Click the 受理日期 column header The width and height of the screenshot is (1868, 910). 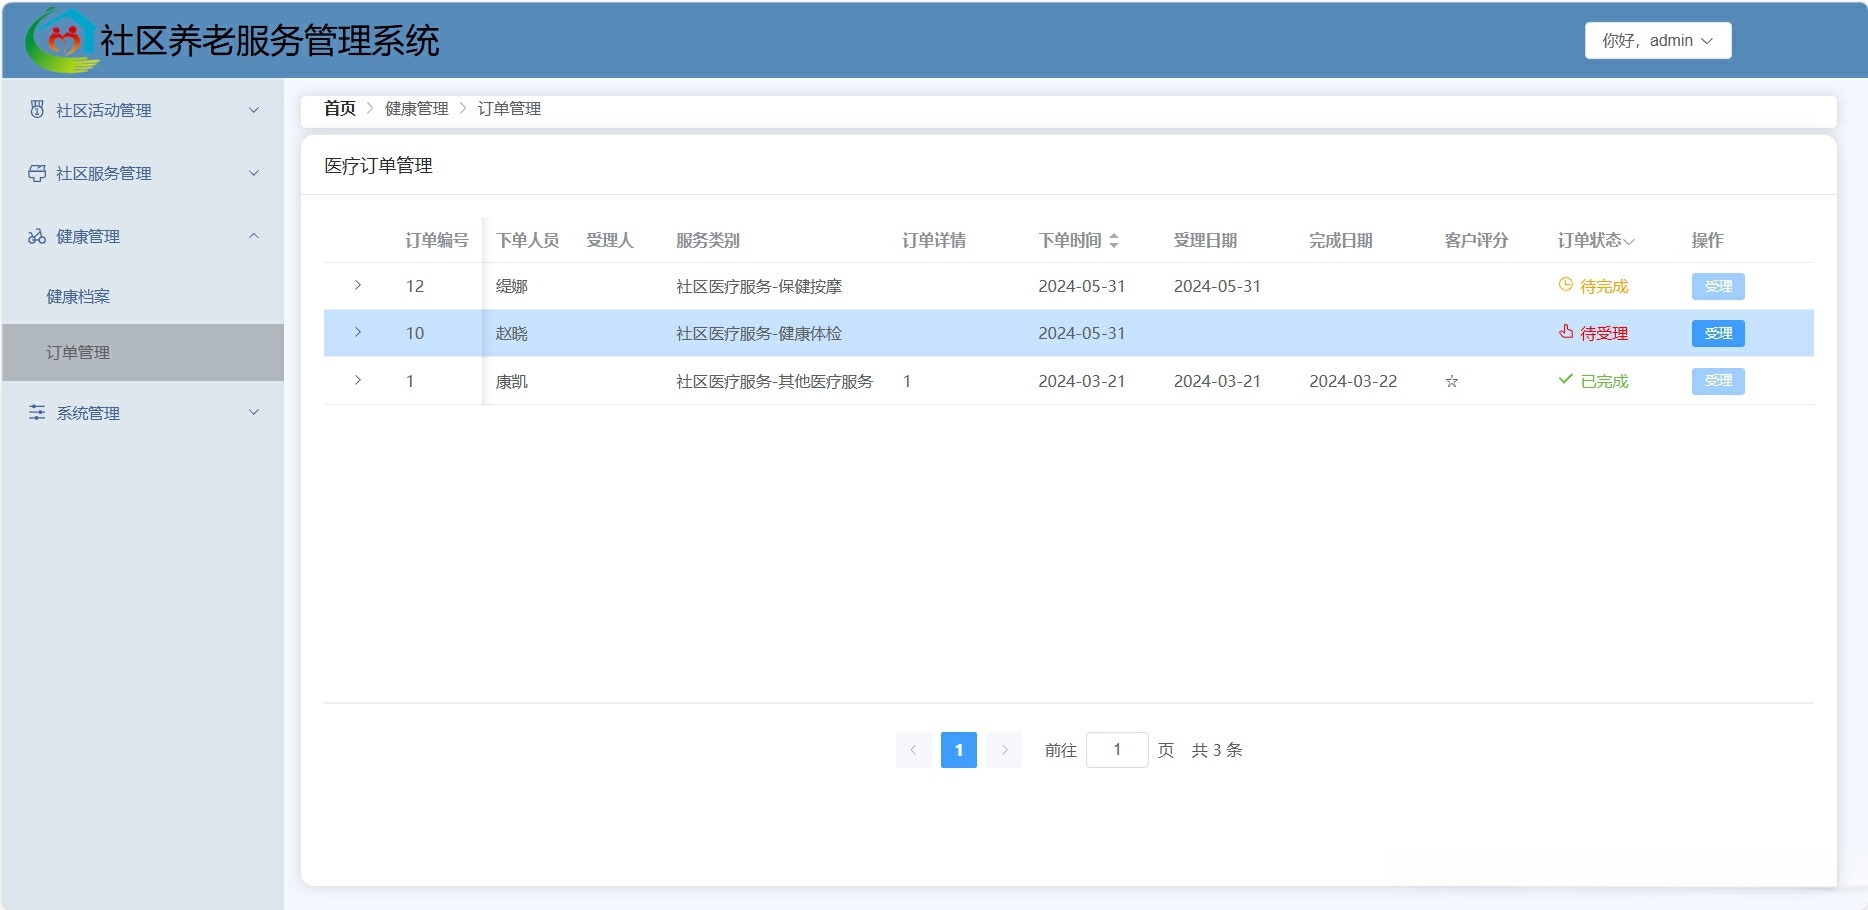click(x=1205, y=240)
